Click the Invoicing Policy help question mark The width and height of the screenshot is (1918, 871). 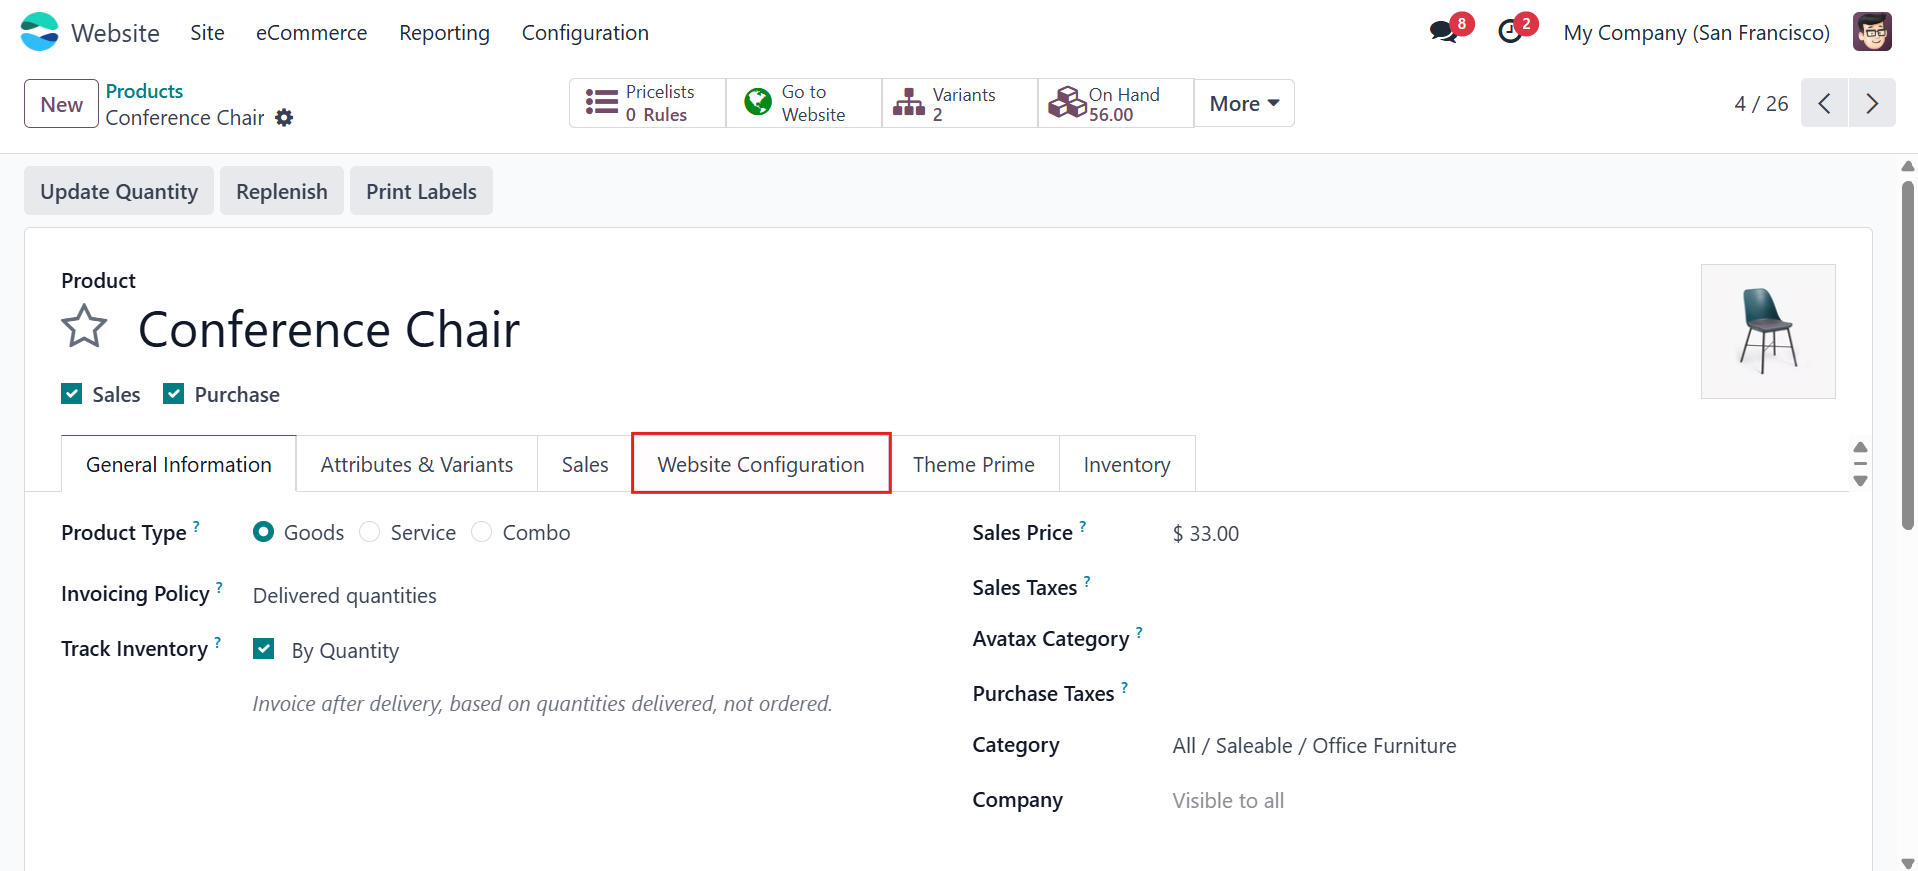219,587
